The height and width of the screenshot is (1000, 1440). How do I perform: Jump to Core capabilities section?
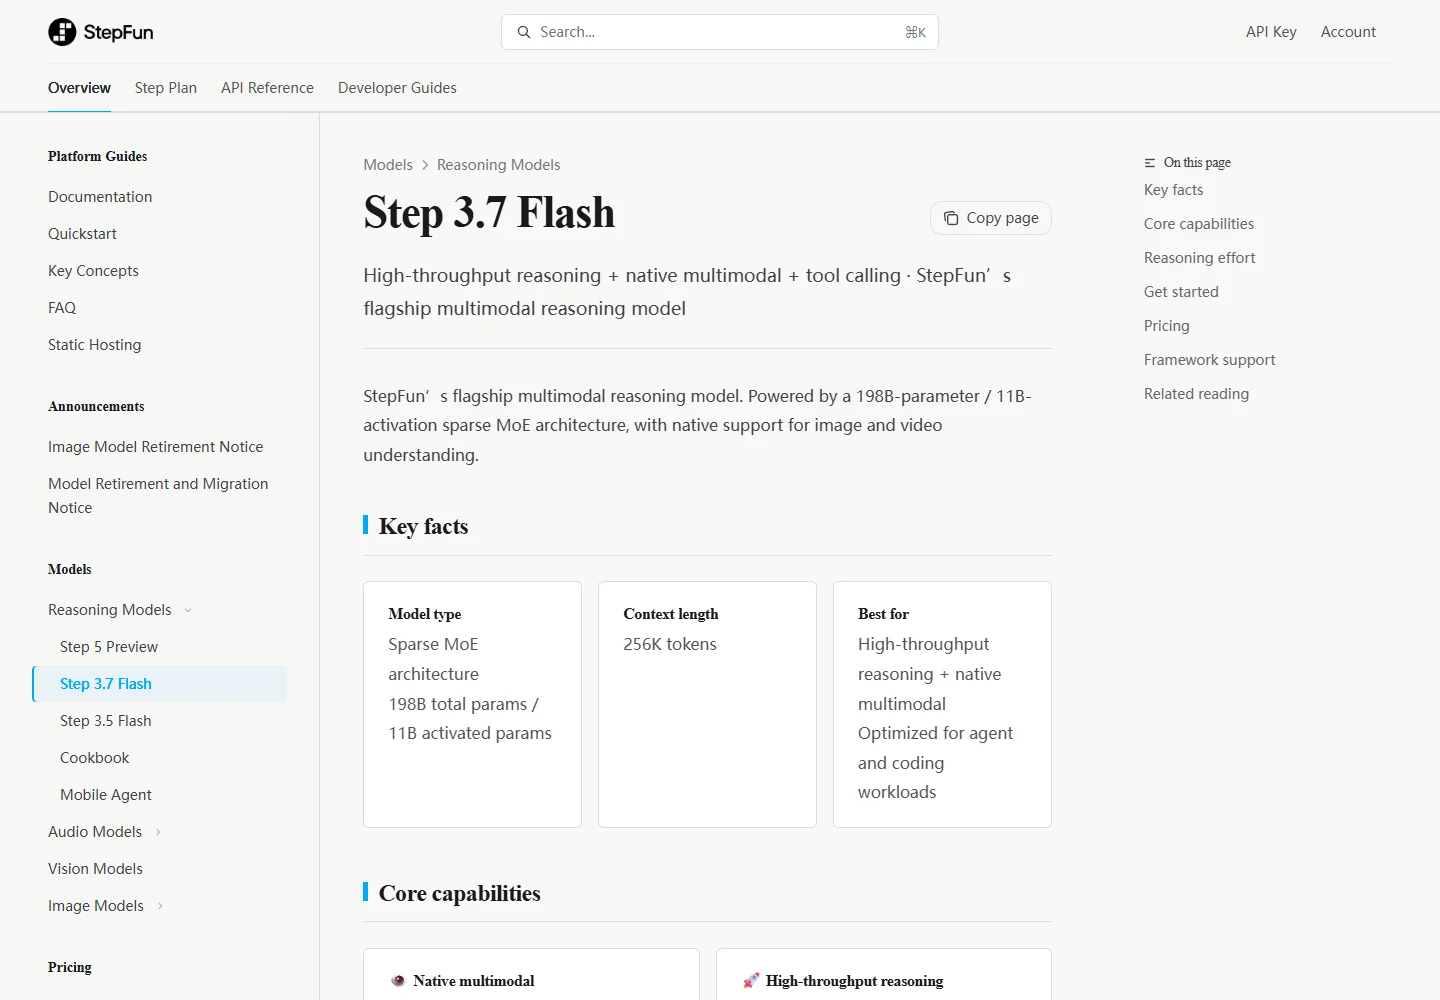coord(1199,224)
